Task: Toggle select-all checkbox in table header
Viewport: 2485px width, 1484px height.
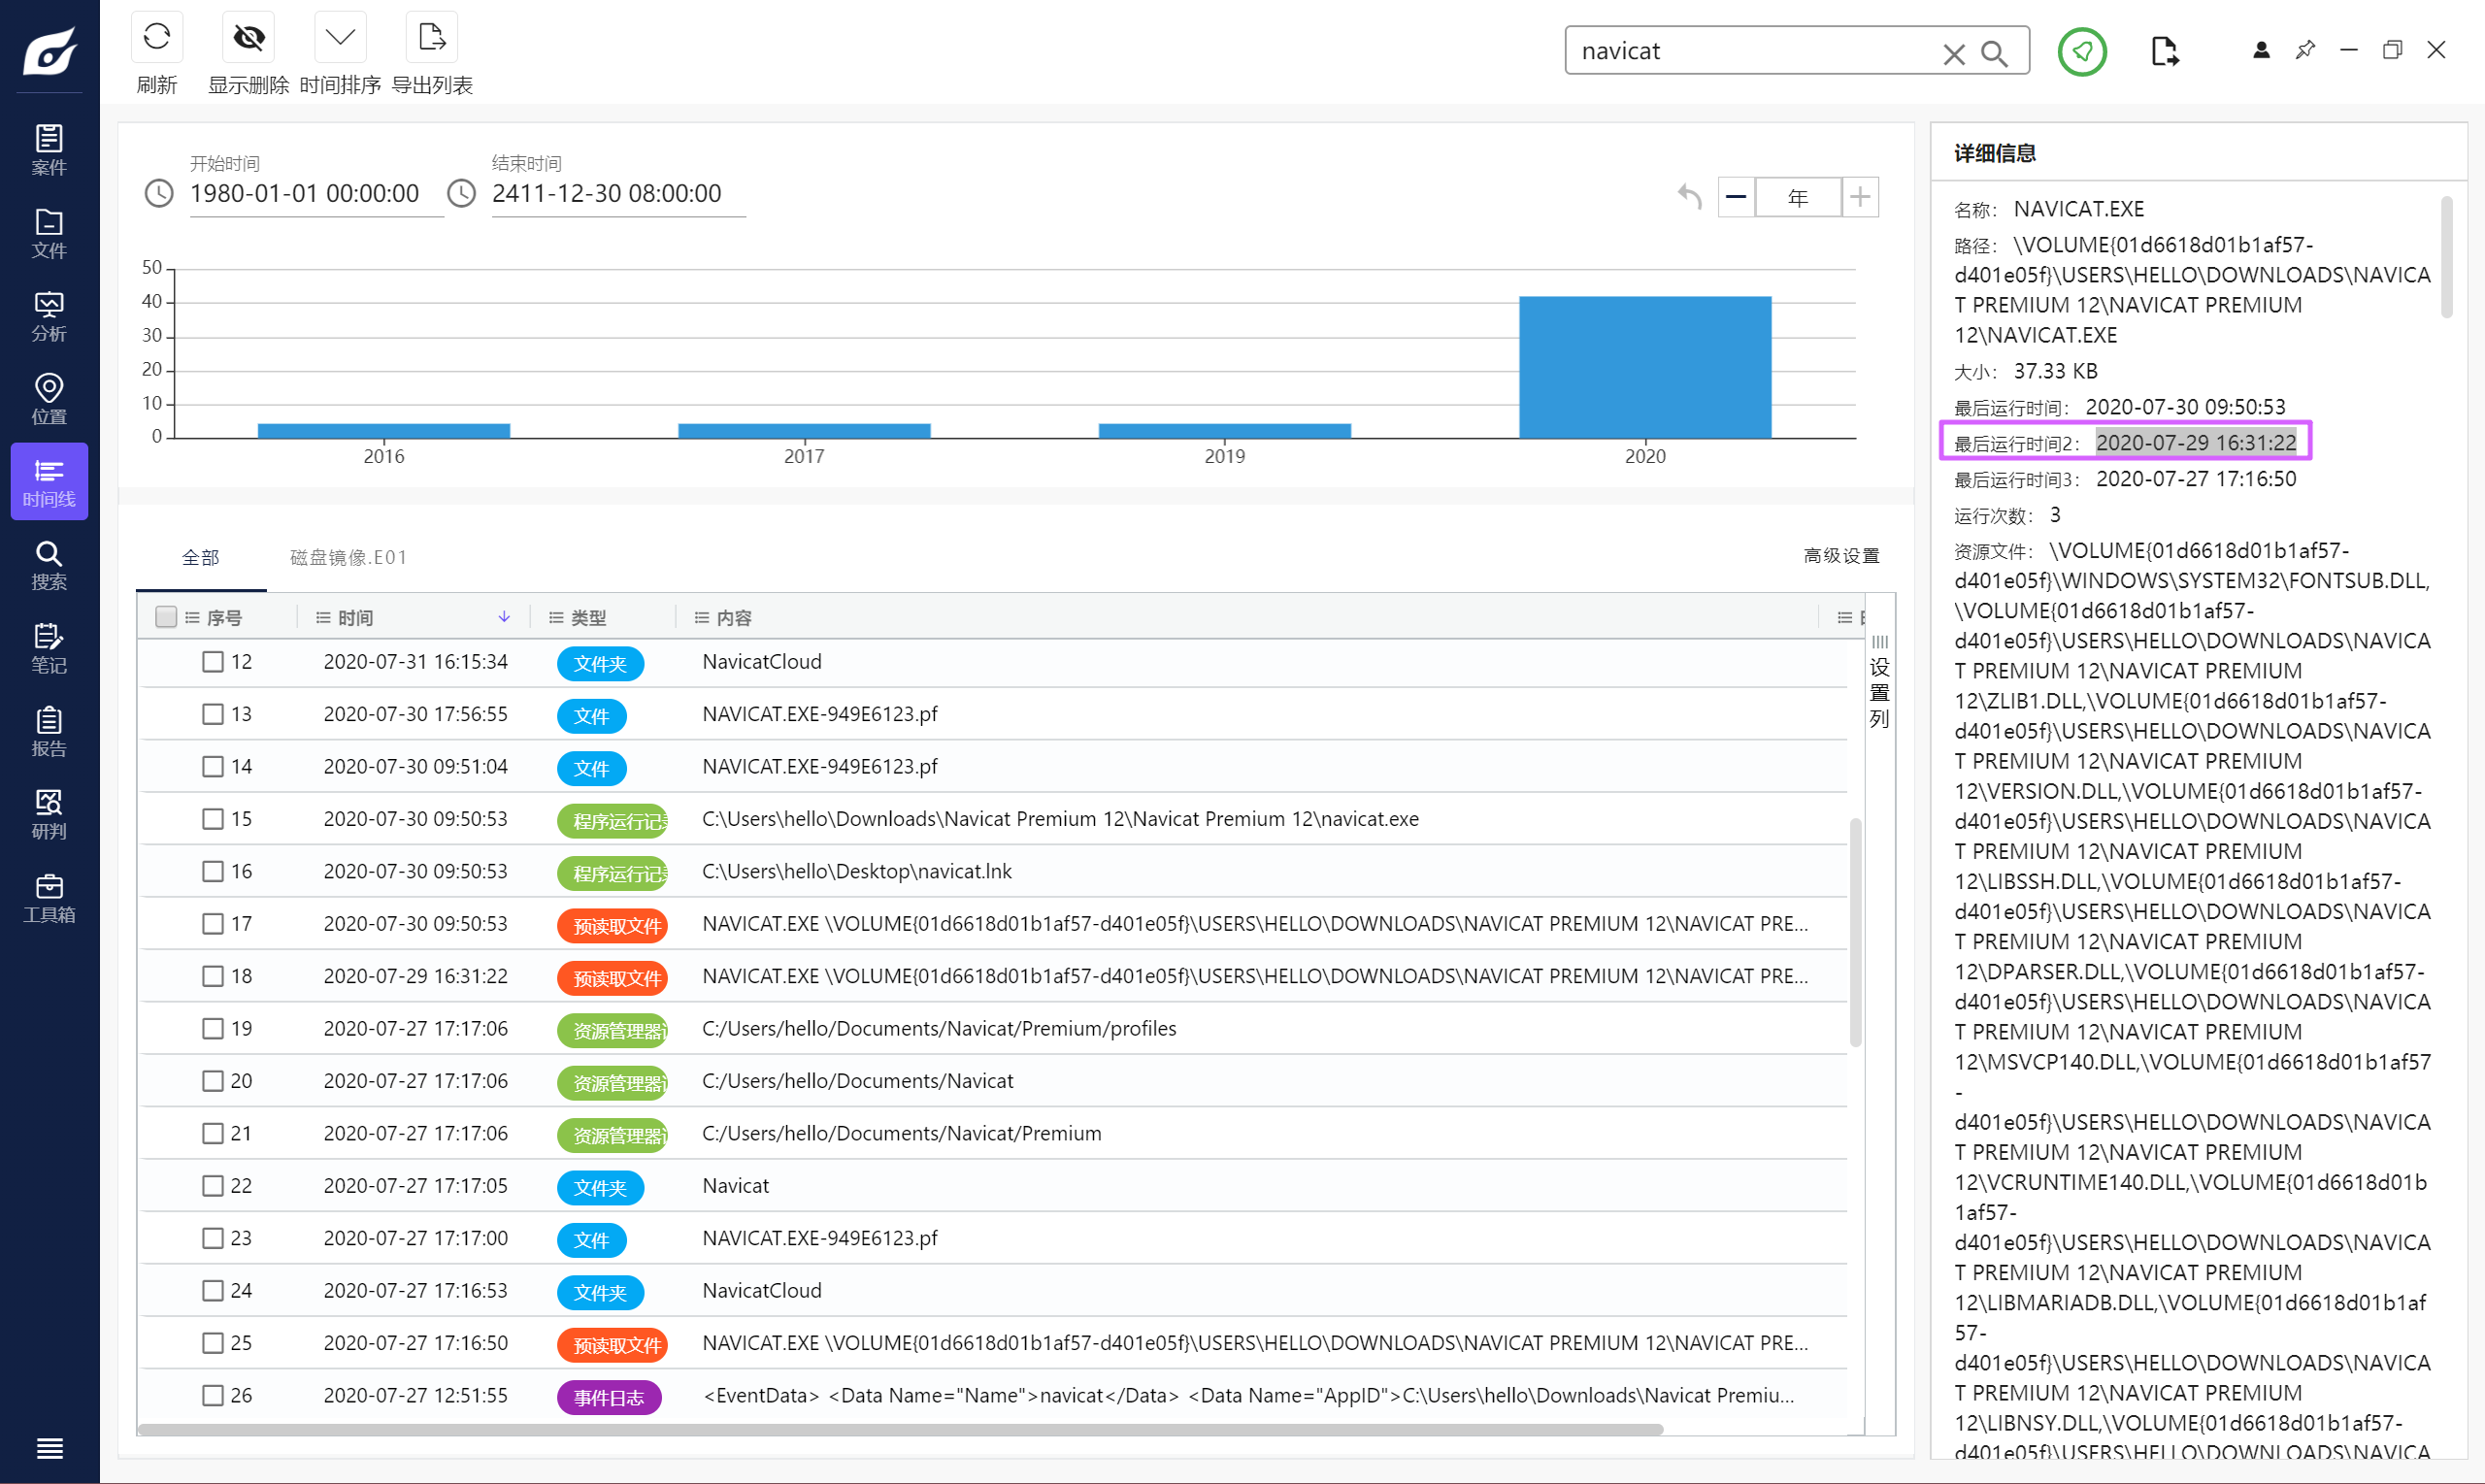Action: (166, 617)
